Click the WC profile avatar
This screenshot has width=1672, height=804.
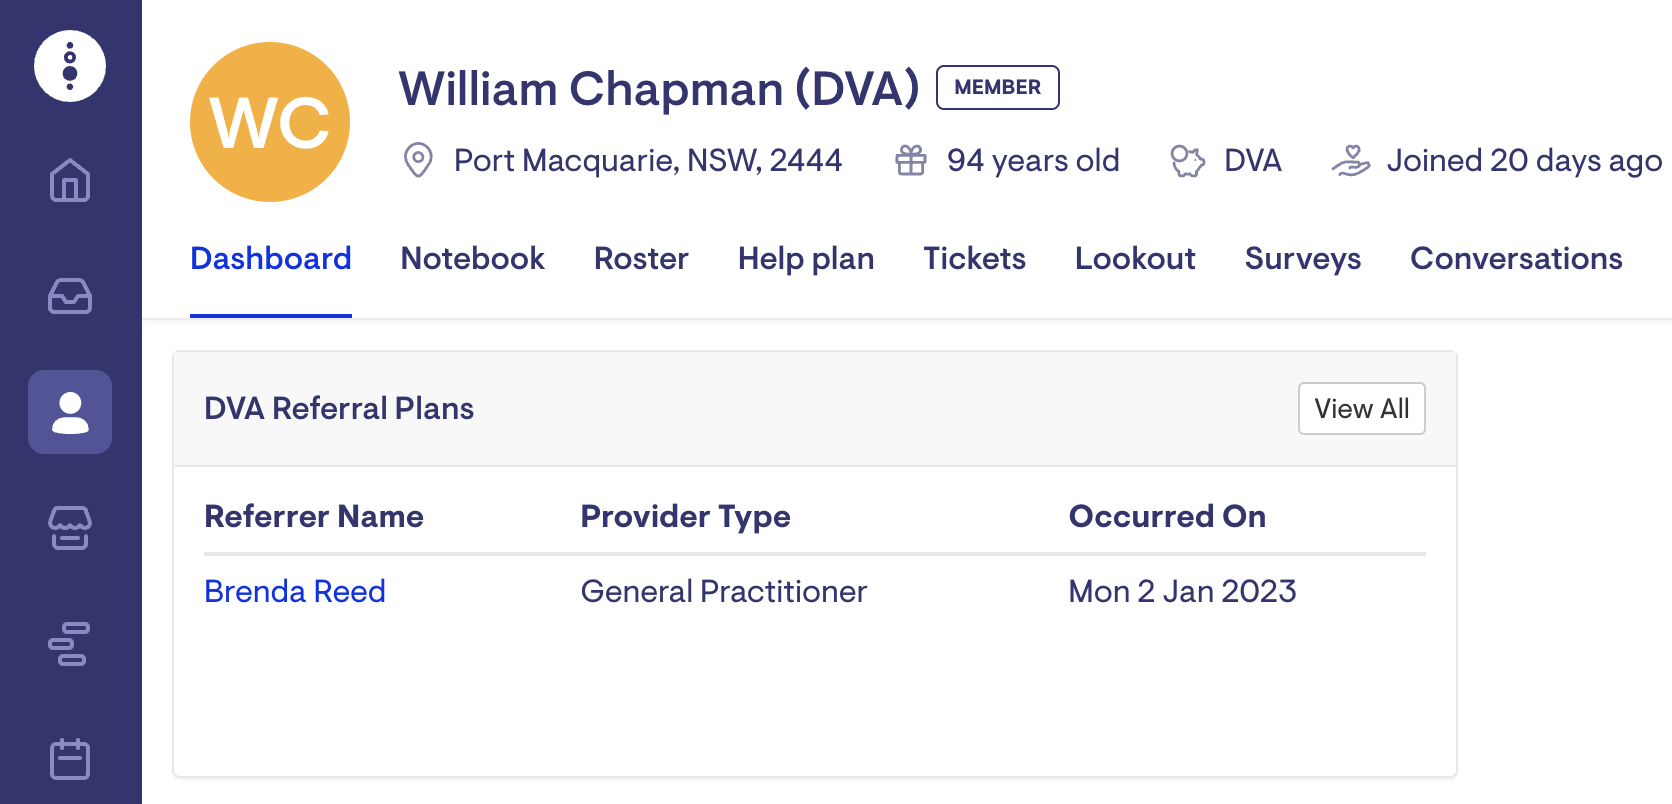point(270,122)
